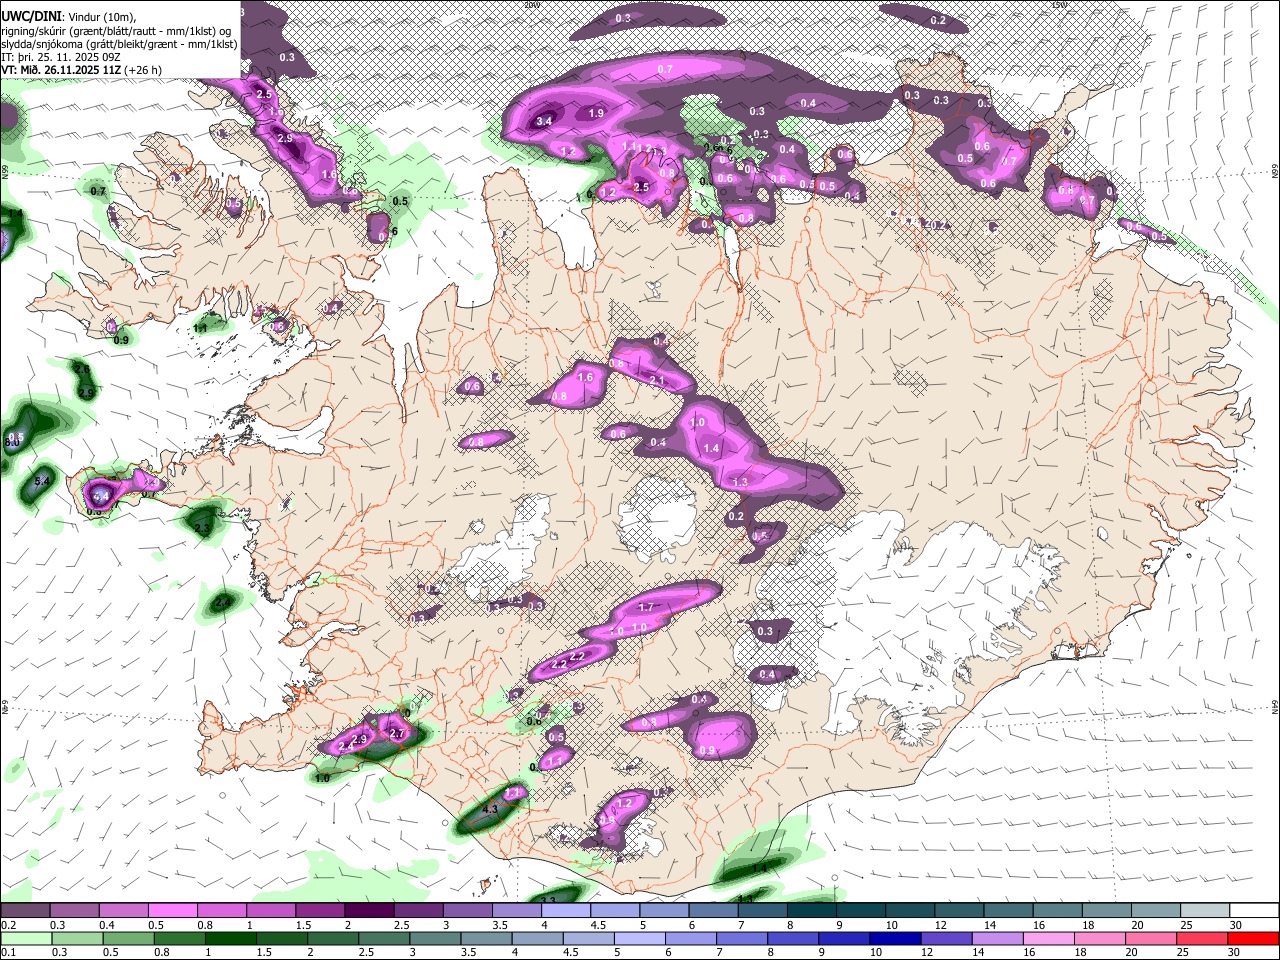Screen dimensions: 1280x960
Task: Click the 'VT: Mið. 26.11.2025 11Z' valid-time line
Action: 60,70
